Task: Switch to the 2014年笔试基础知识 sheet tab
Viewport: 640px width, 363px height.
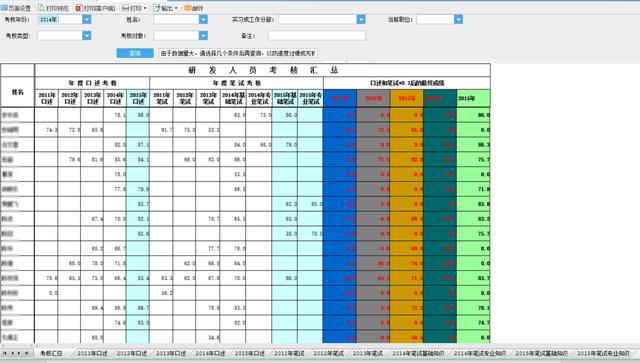Action: pyautogui.click(x=418, y=353)
